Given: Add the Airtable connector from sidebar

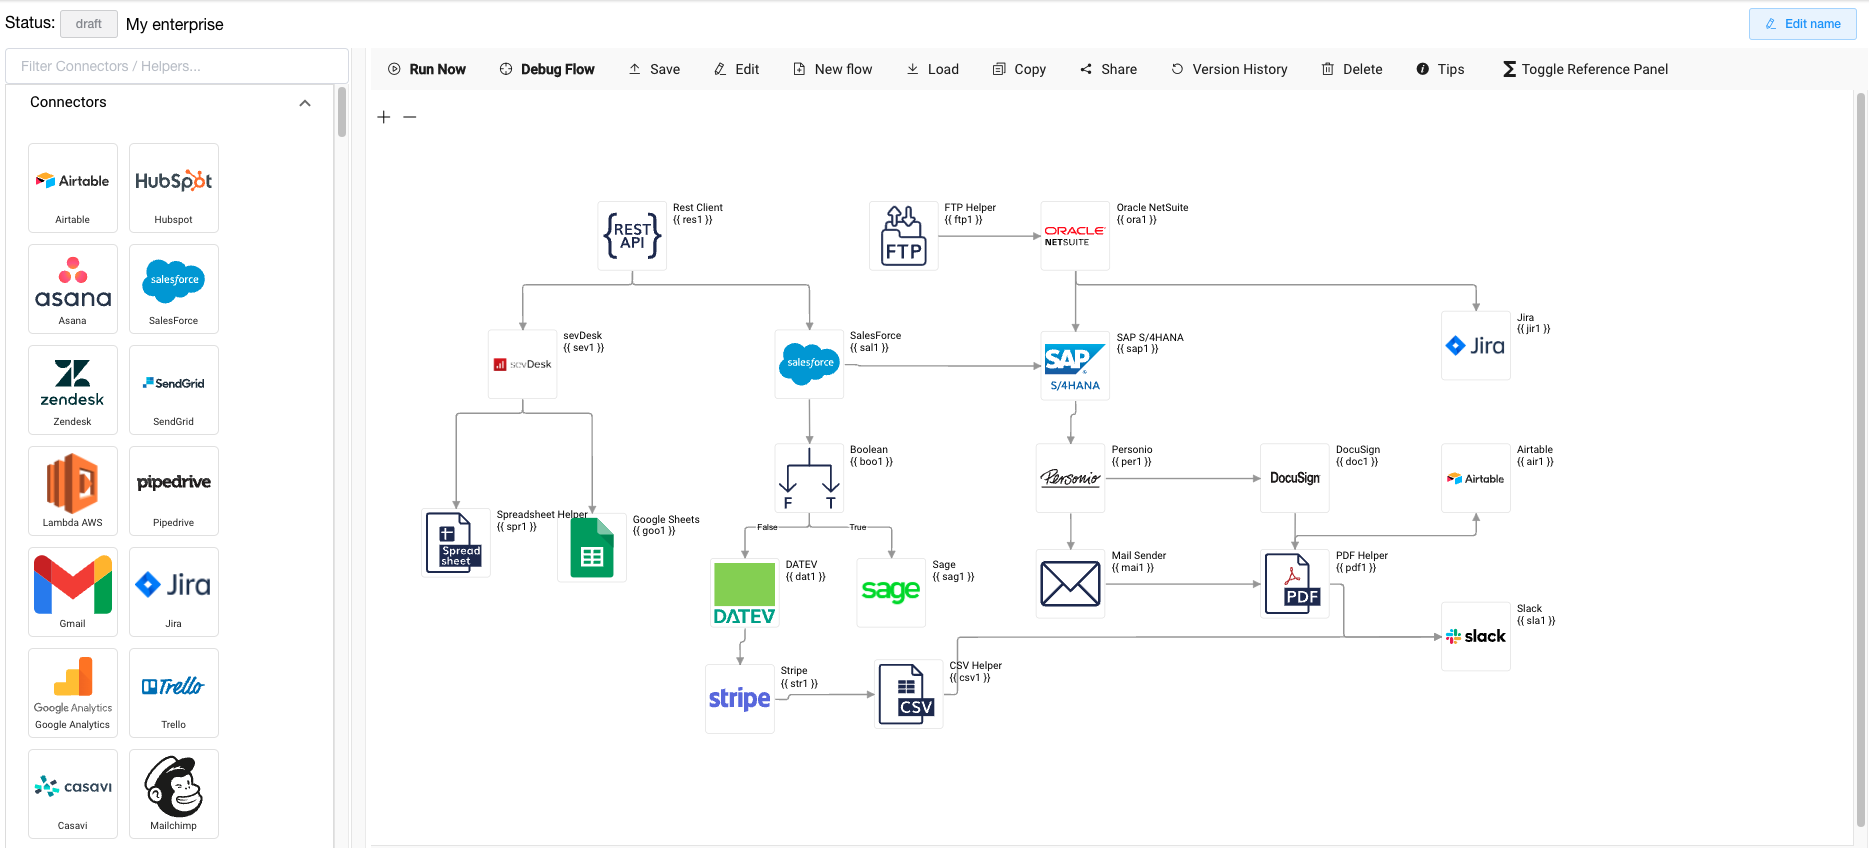Looking at the screenshot, I should pos(73,188).
